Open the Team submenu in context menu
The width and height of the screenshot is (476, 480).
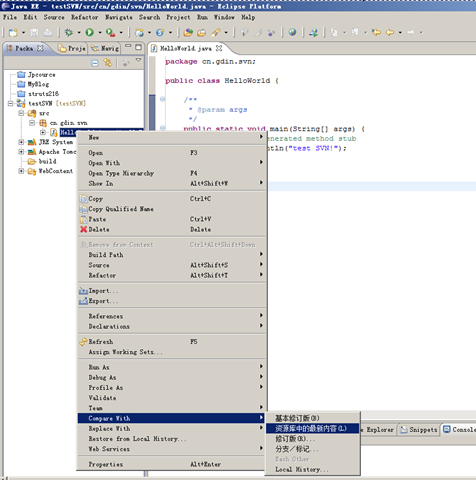(172, 408)
